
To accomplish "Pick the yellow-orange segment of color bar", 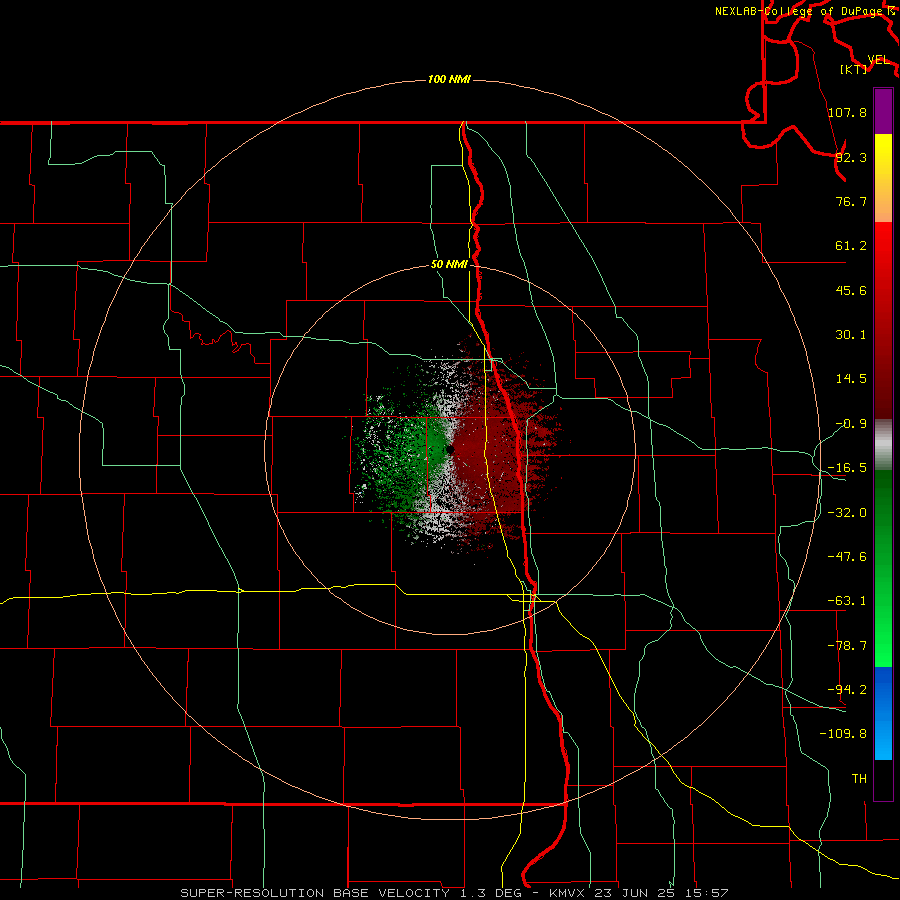I will tap(883, 178).
